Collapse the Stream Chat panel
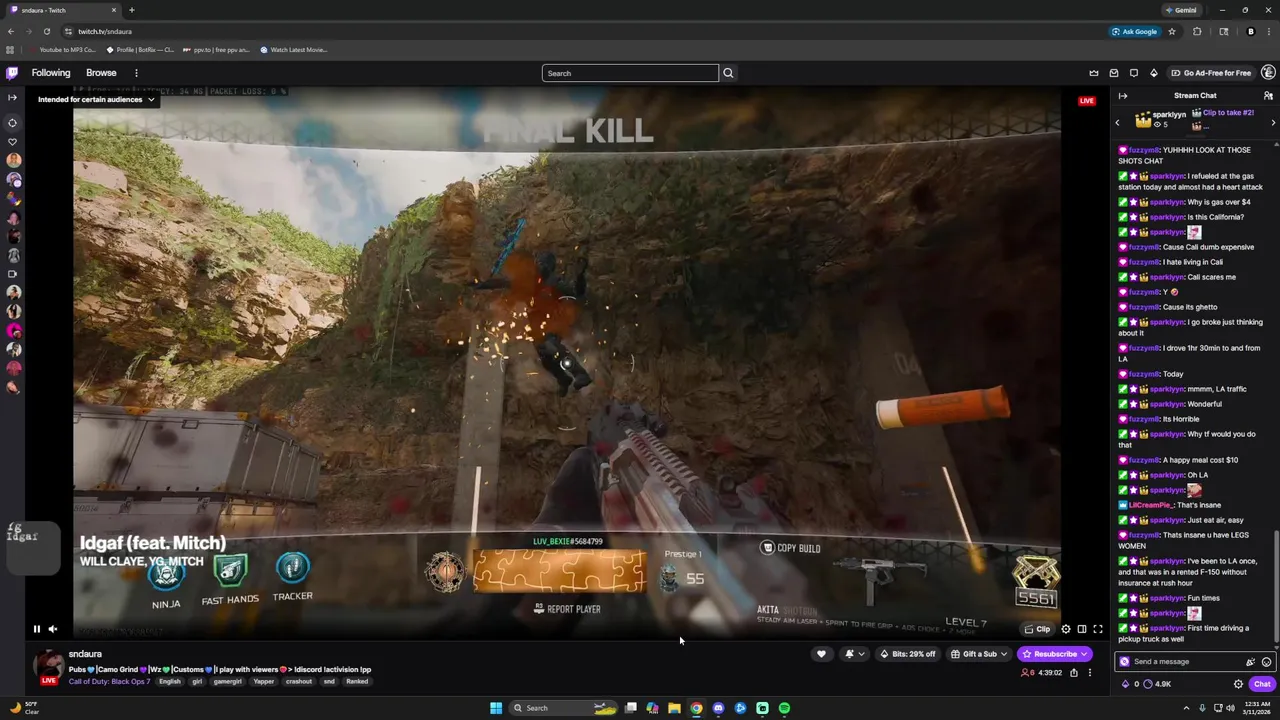Viewport: 1280px width, 720px height. pyautogui.click(x=1123, y=96)
